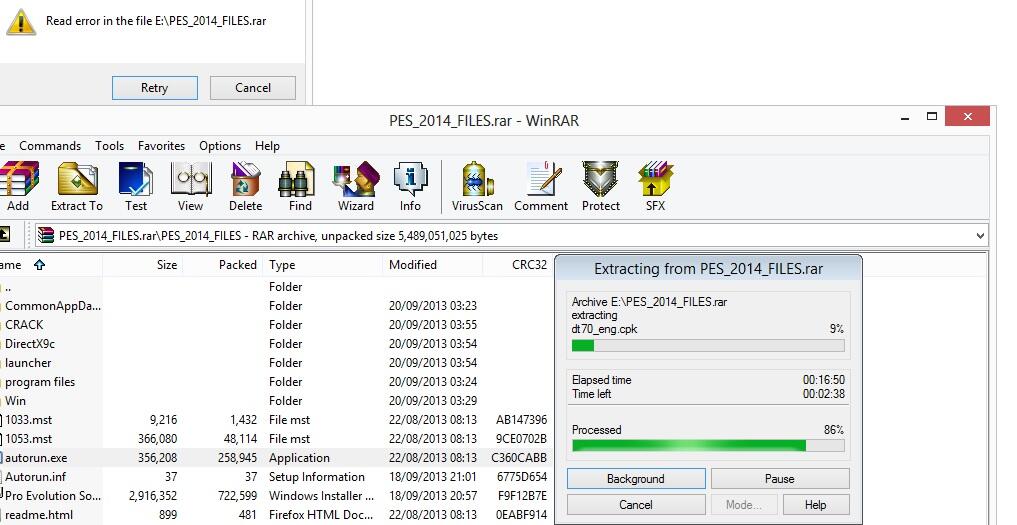Select the '..' parent folder row
The image size is (1017, 525).
276,287
